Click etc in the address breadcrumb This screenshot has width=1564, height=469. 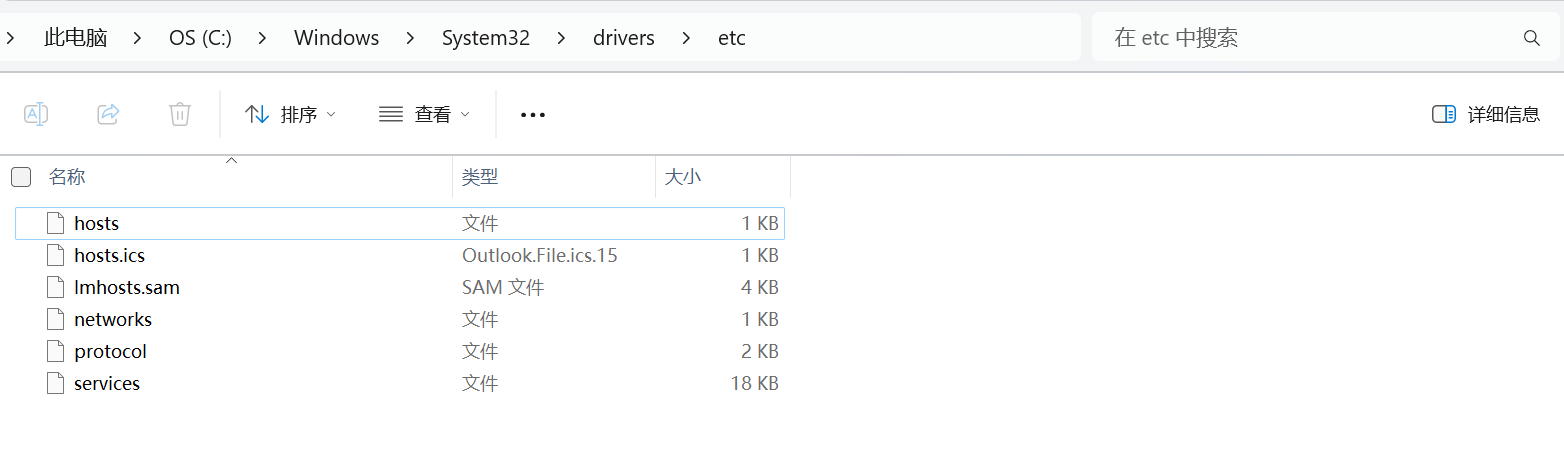[732, 38]
